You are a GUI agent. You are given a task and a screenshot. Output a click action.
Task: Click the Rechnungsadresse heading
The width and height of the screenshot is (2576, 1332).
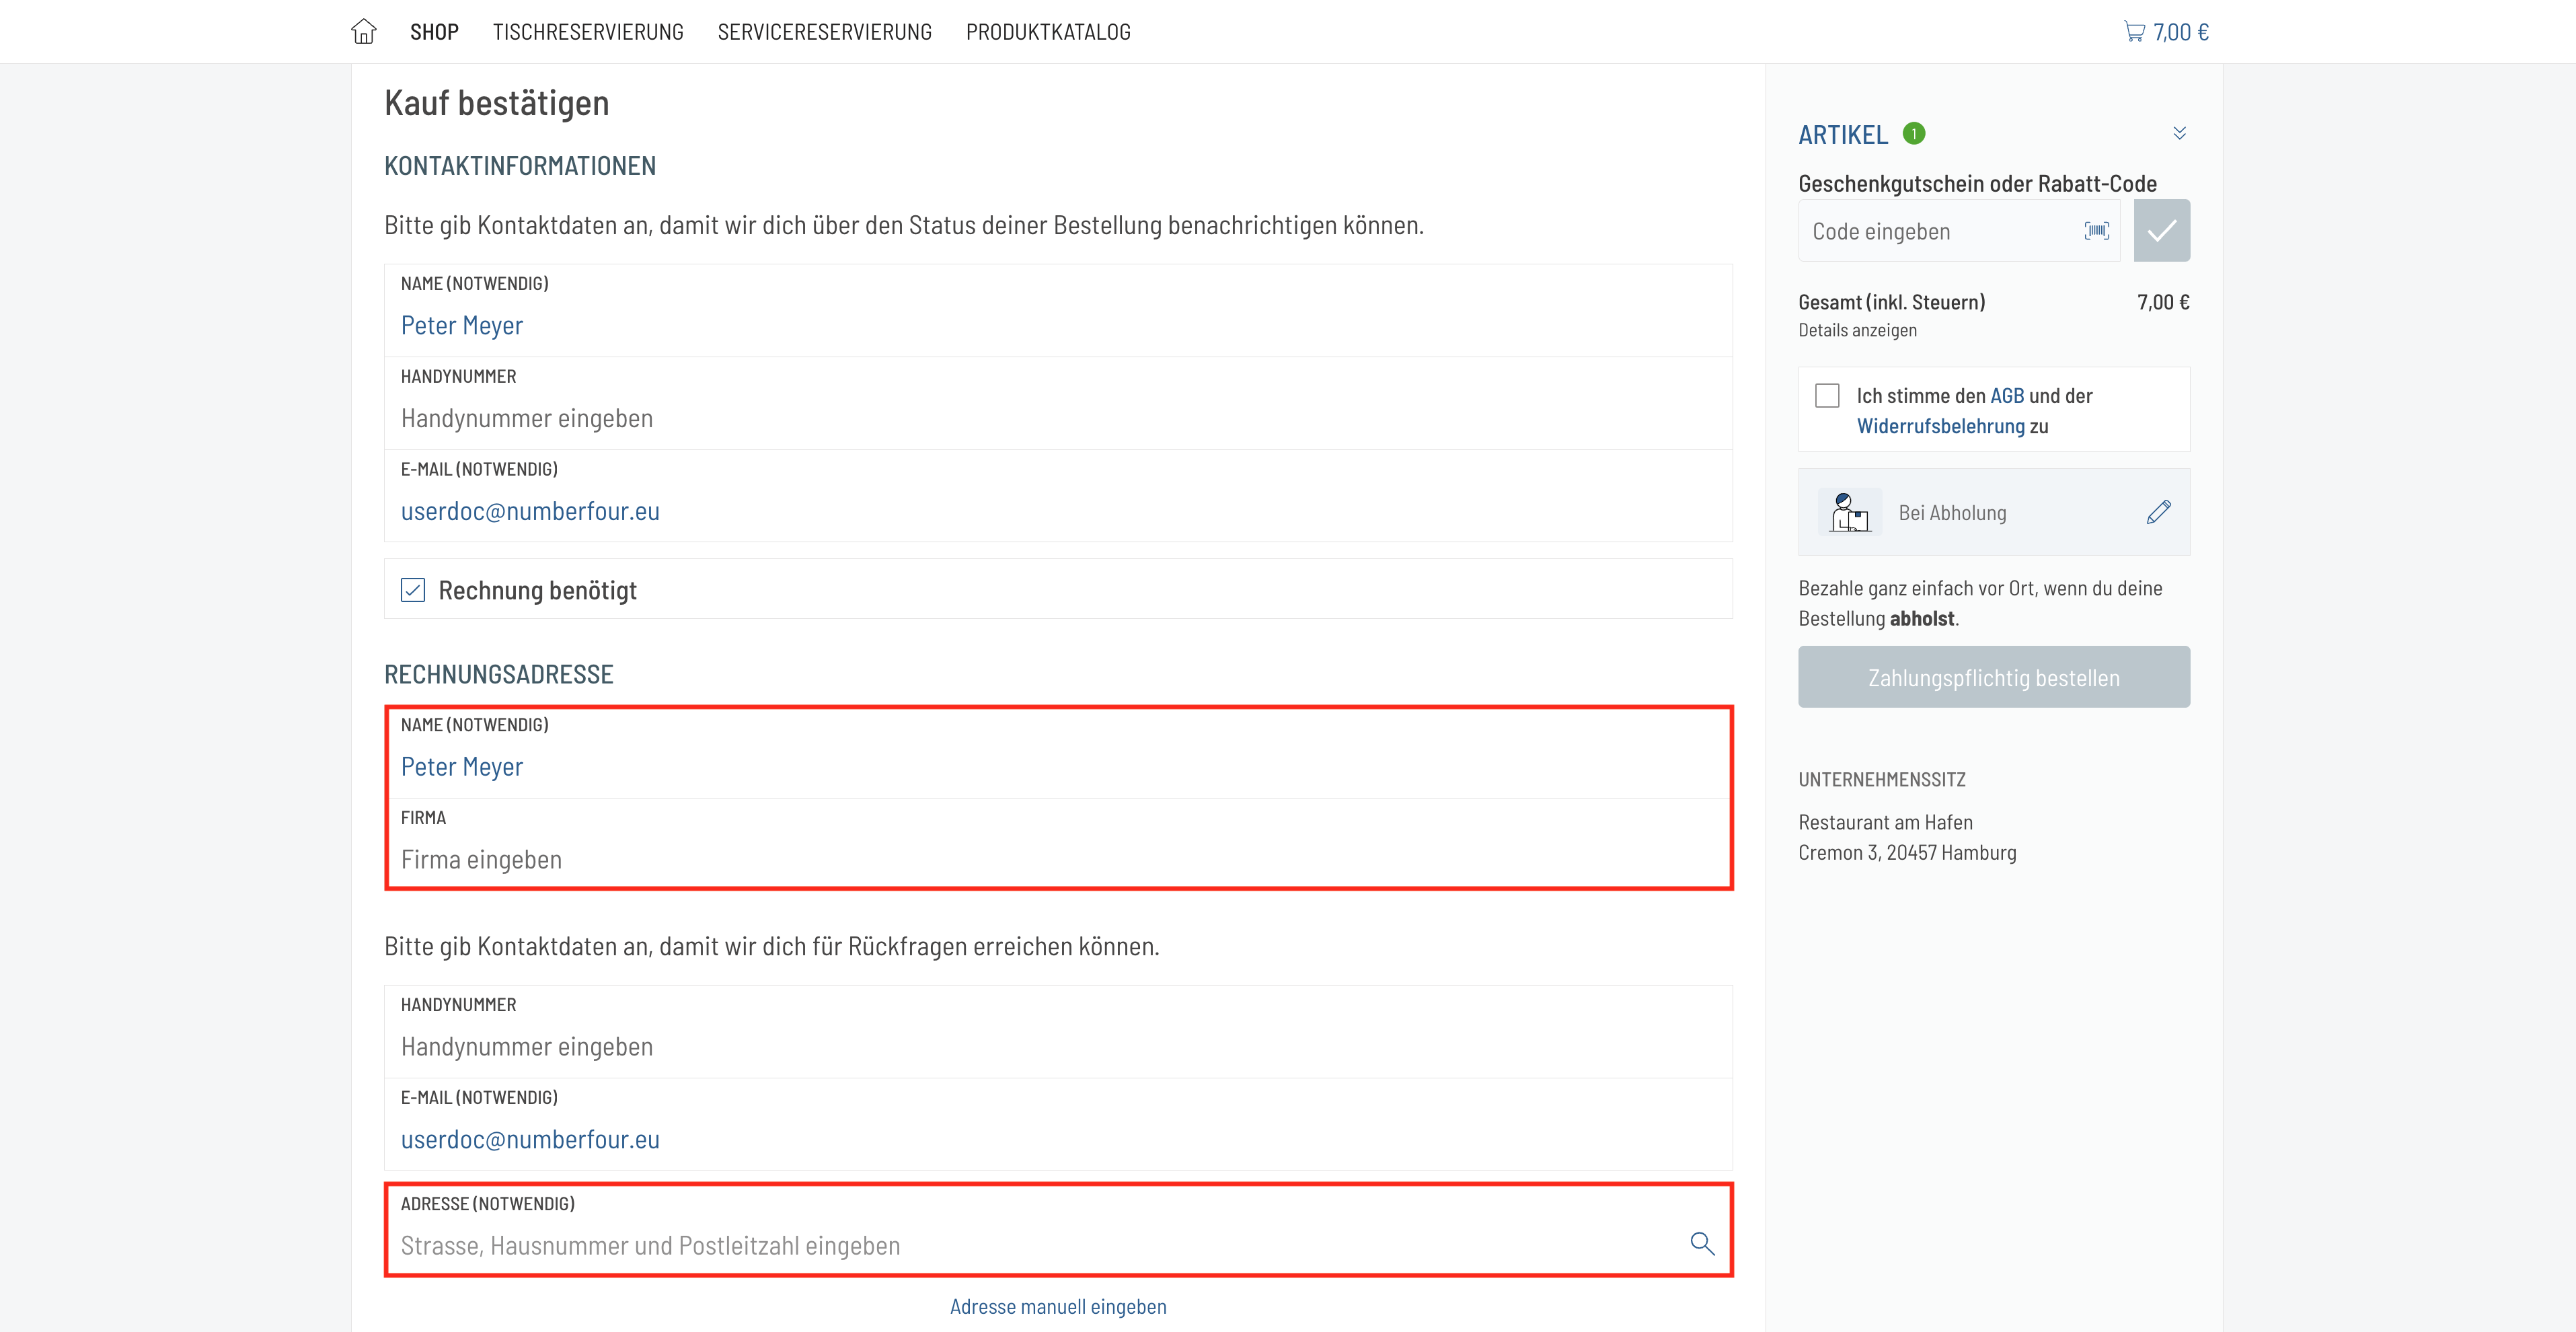click(x=498, y=674)
